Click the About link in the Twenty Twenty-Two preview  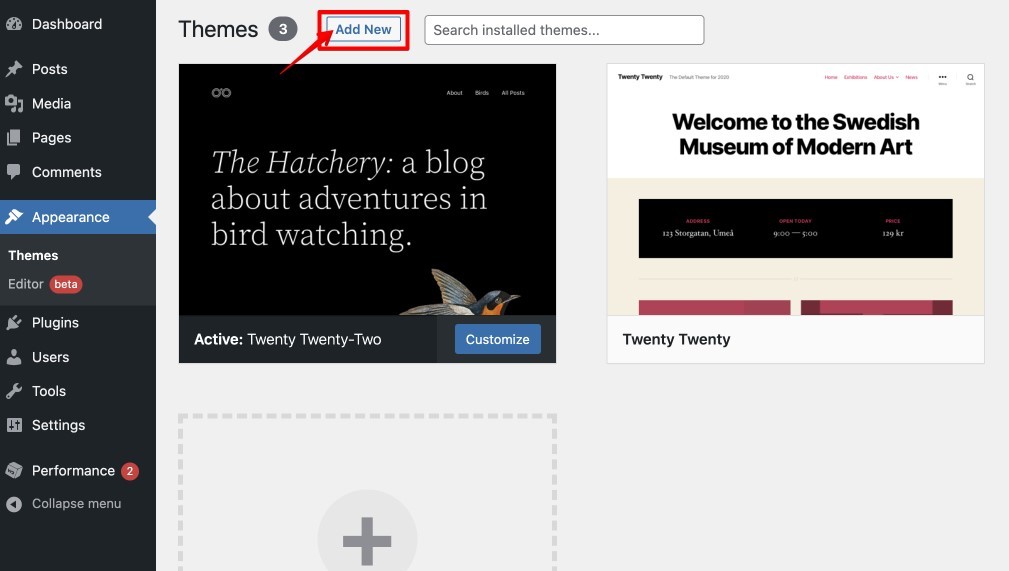454,93
